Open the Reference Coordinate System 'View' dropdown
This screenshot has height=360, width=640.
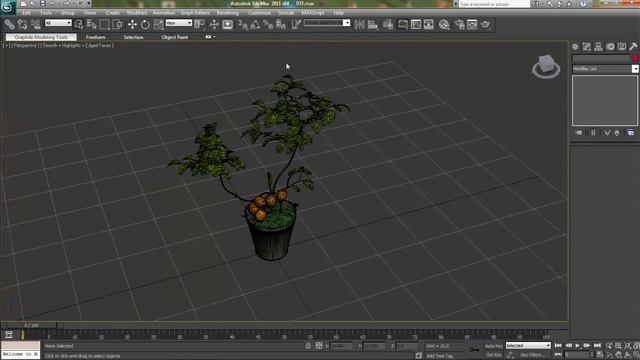(178, 23)
